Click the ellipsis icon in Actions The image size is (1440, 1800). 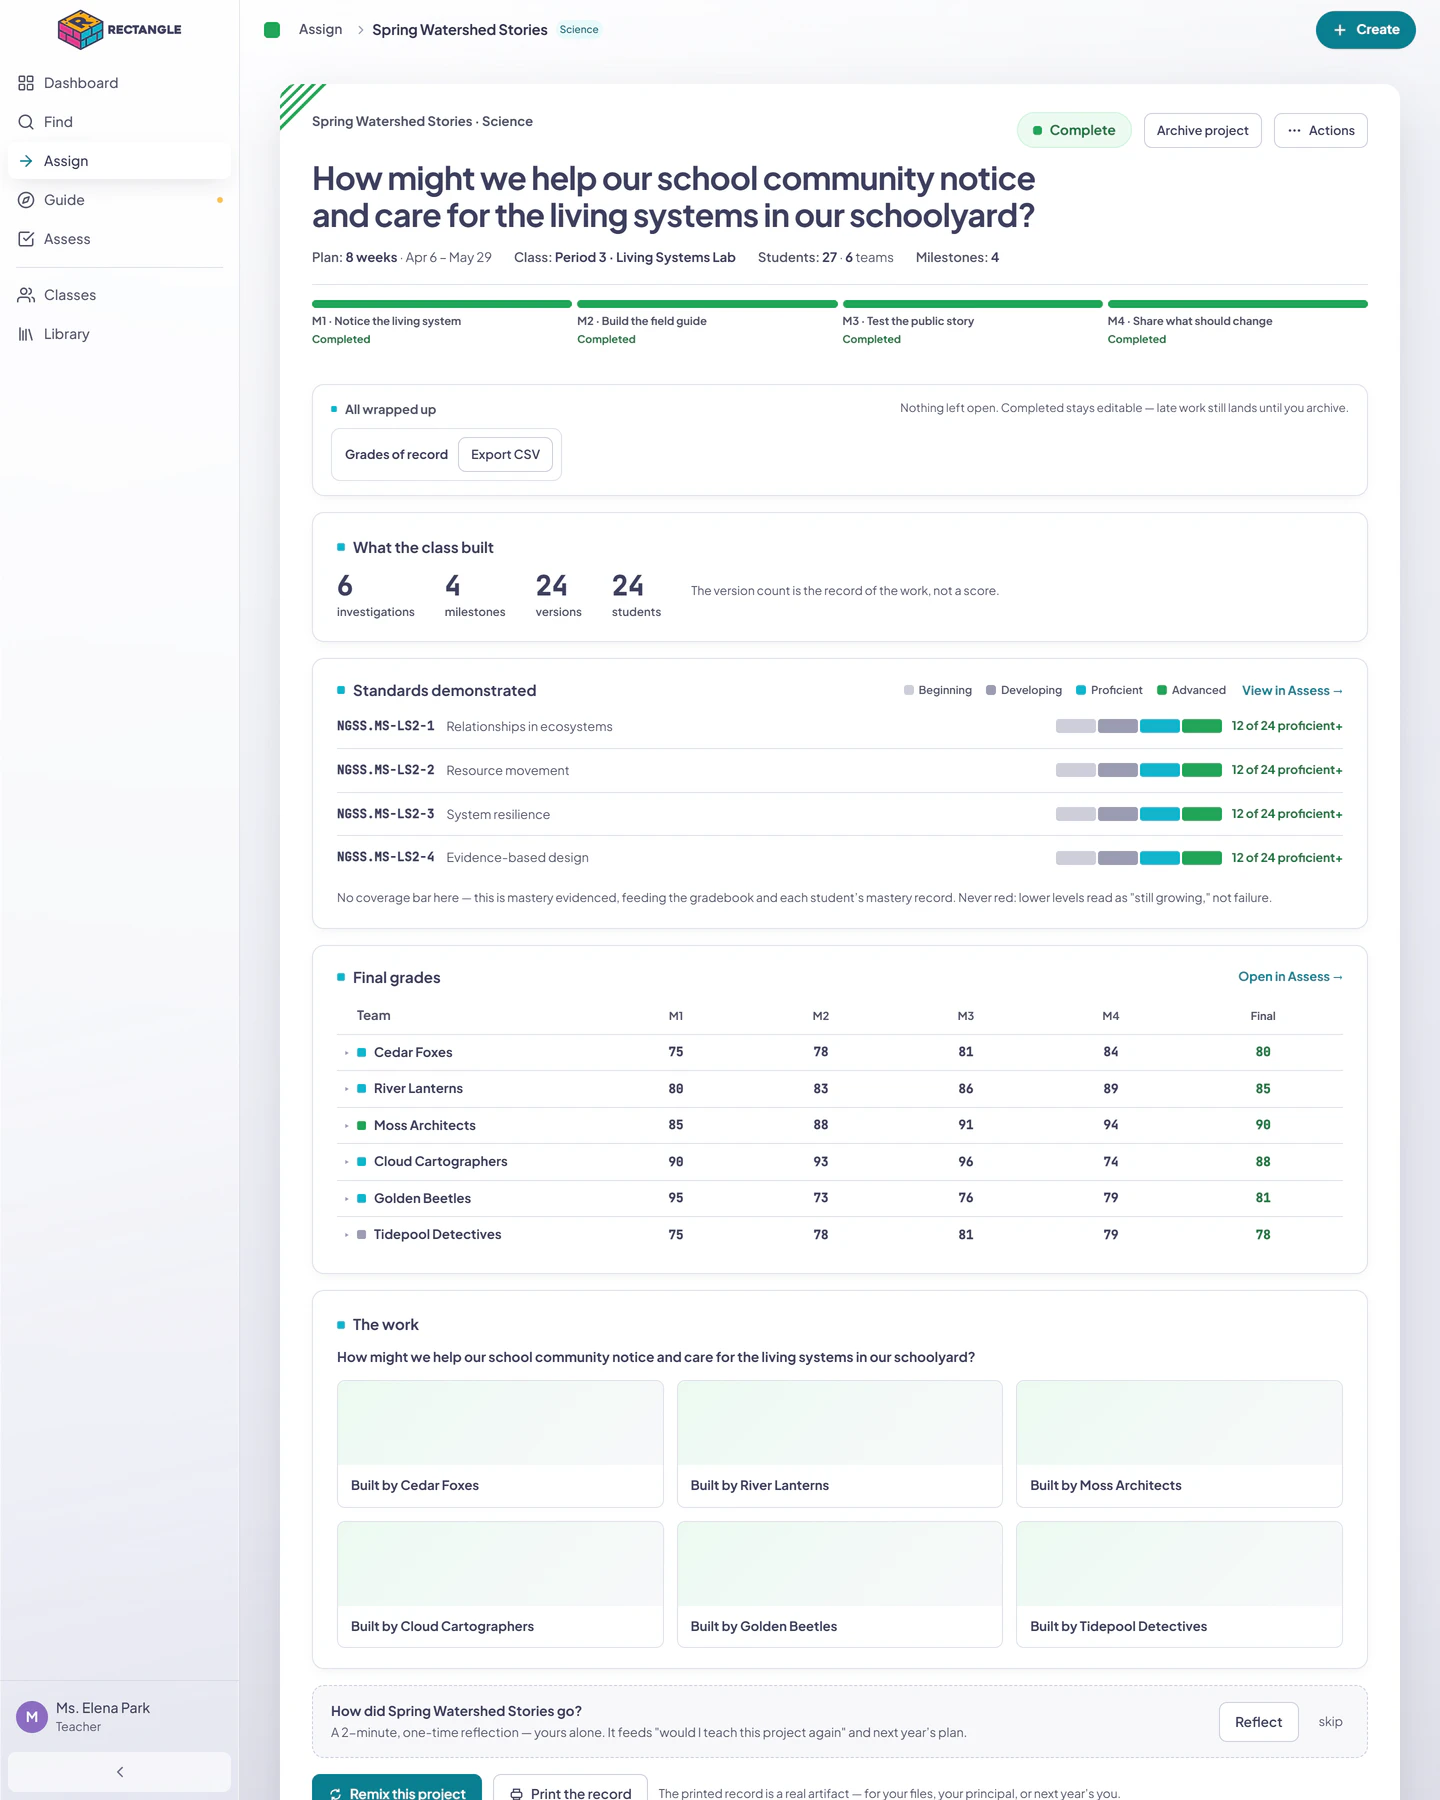[1294, 130]
